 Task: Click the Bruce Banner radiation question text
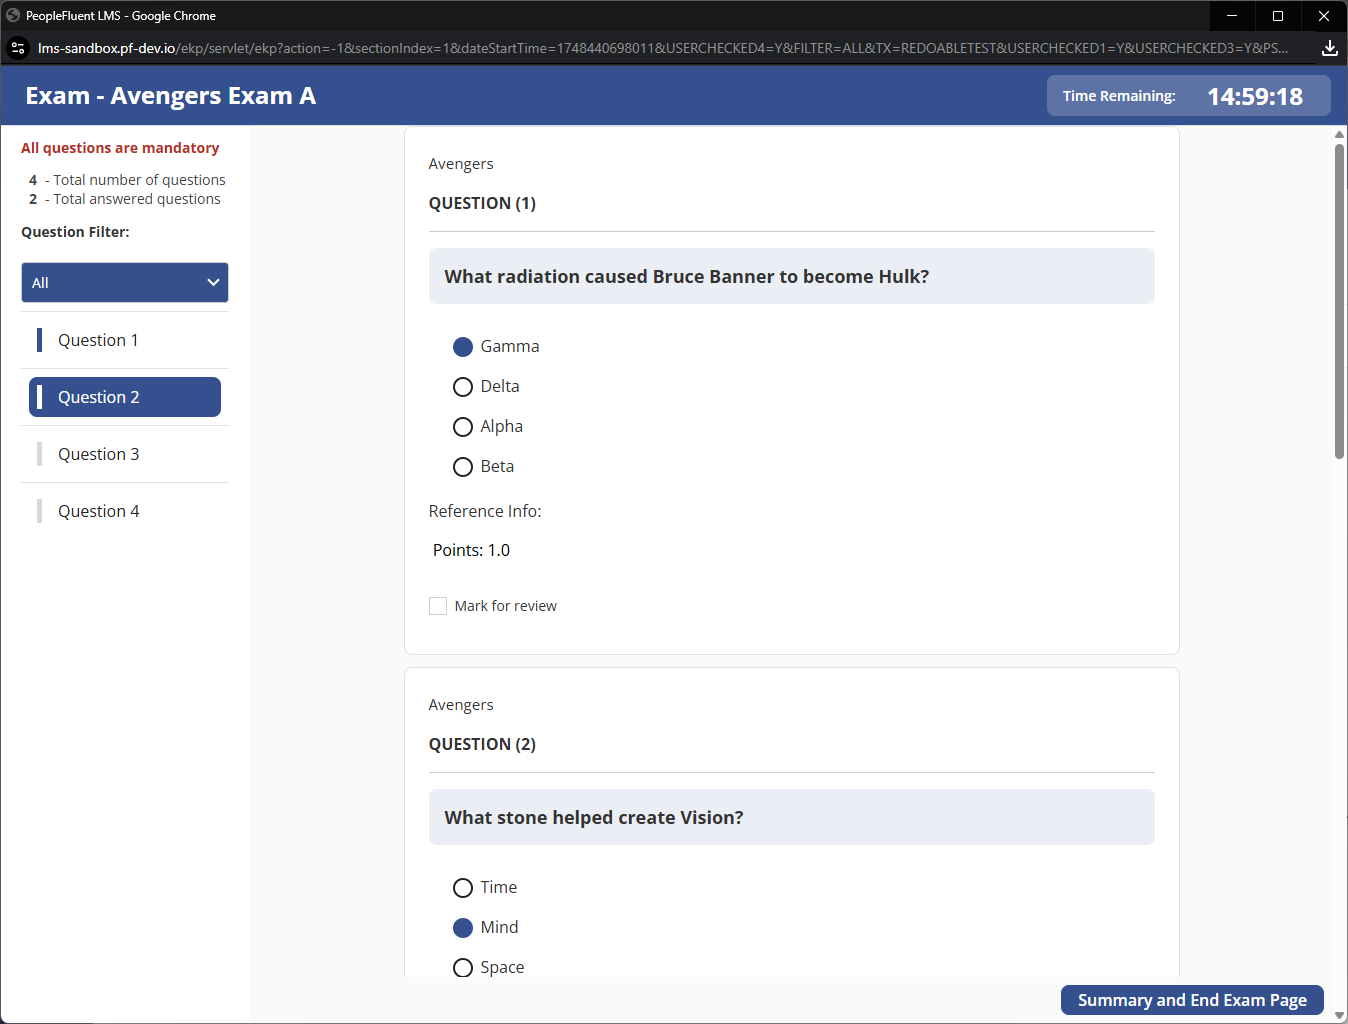pyautogui.click(x=687, y=277)
